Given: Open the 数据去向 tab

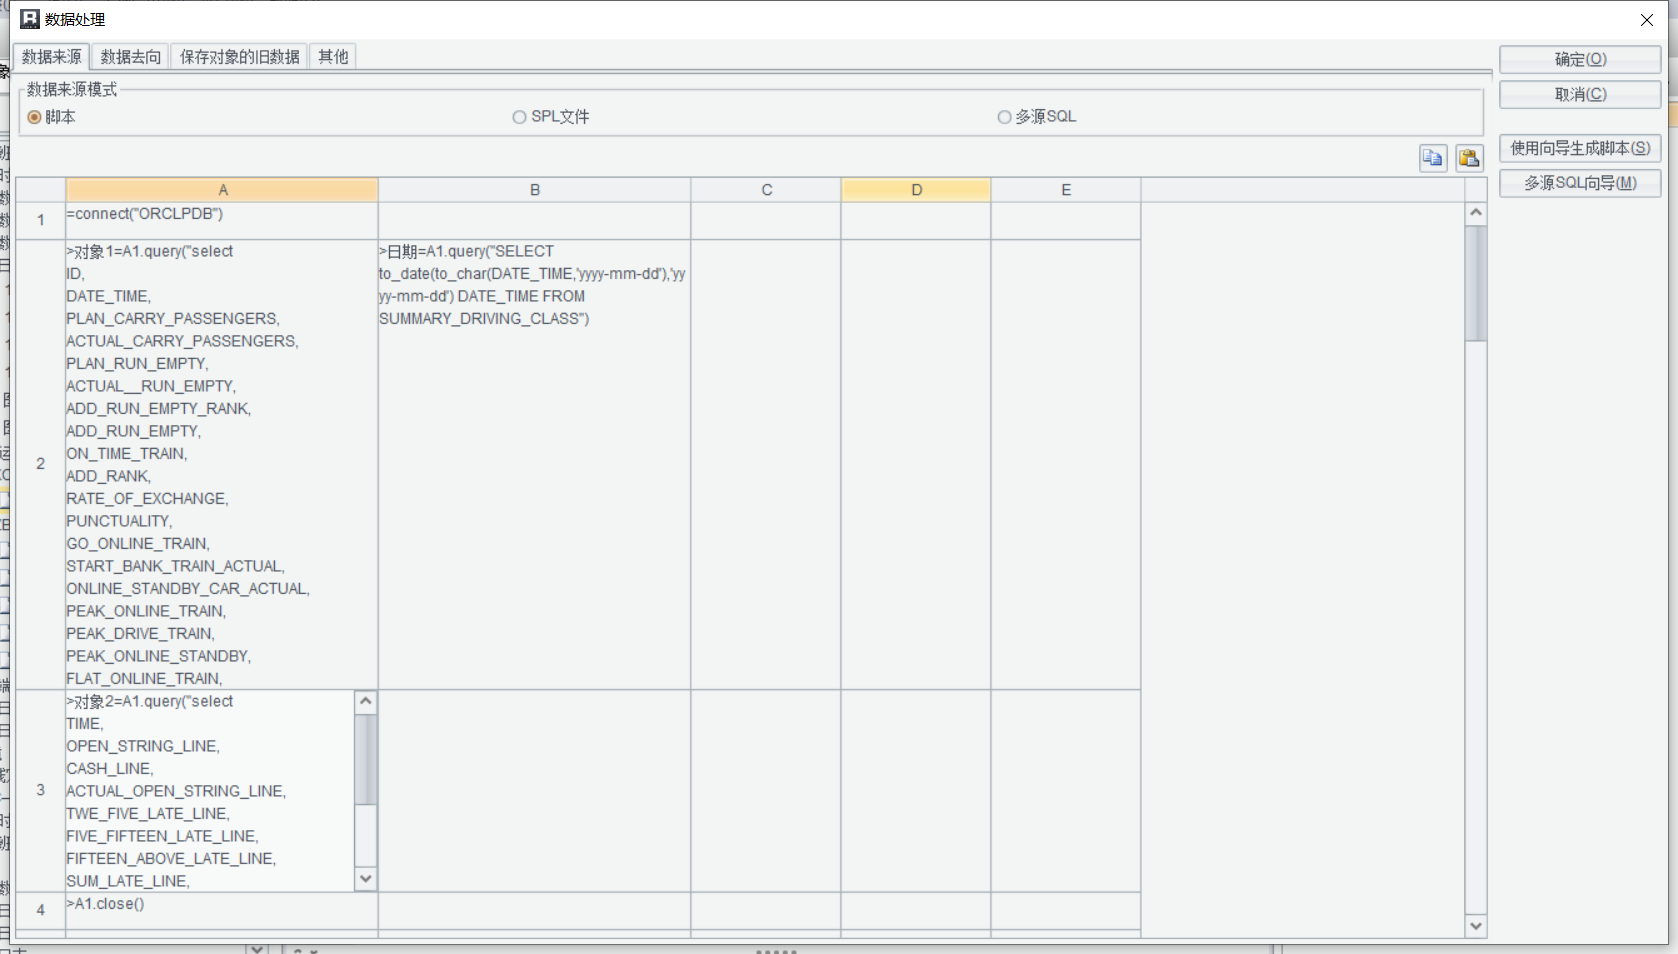Looking at the screenshot, I should (131, 57).
